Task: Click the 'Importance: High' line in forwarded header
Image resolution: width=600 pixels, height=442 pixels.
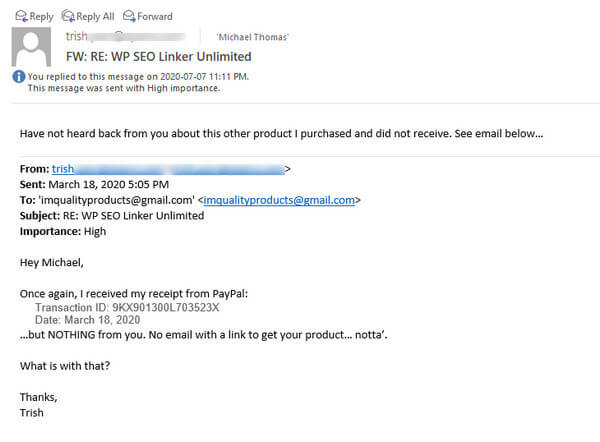Action: pyautogui.click(x=63, y=231)
